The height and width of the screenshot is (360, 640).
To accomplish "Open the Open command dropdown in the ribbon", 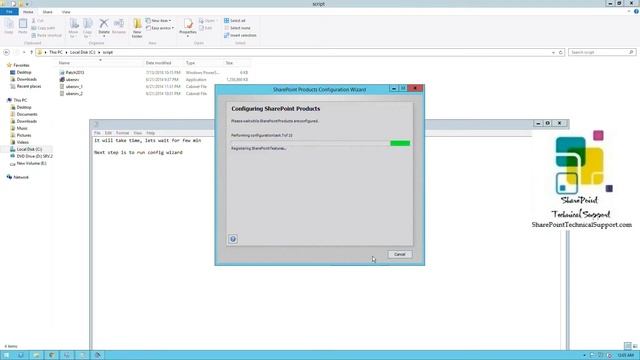I will (x=207, y=21).
